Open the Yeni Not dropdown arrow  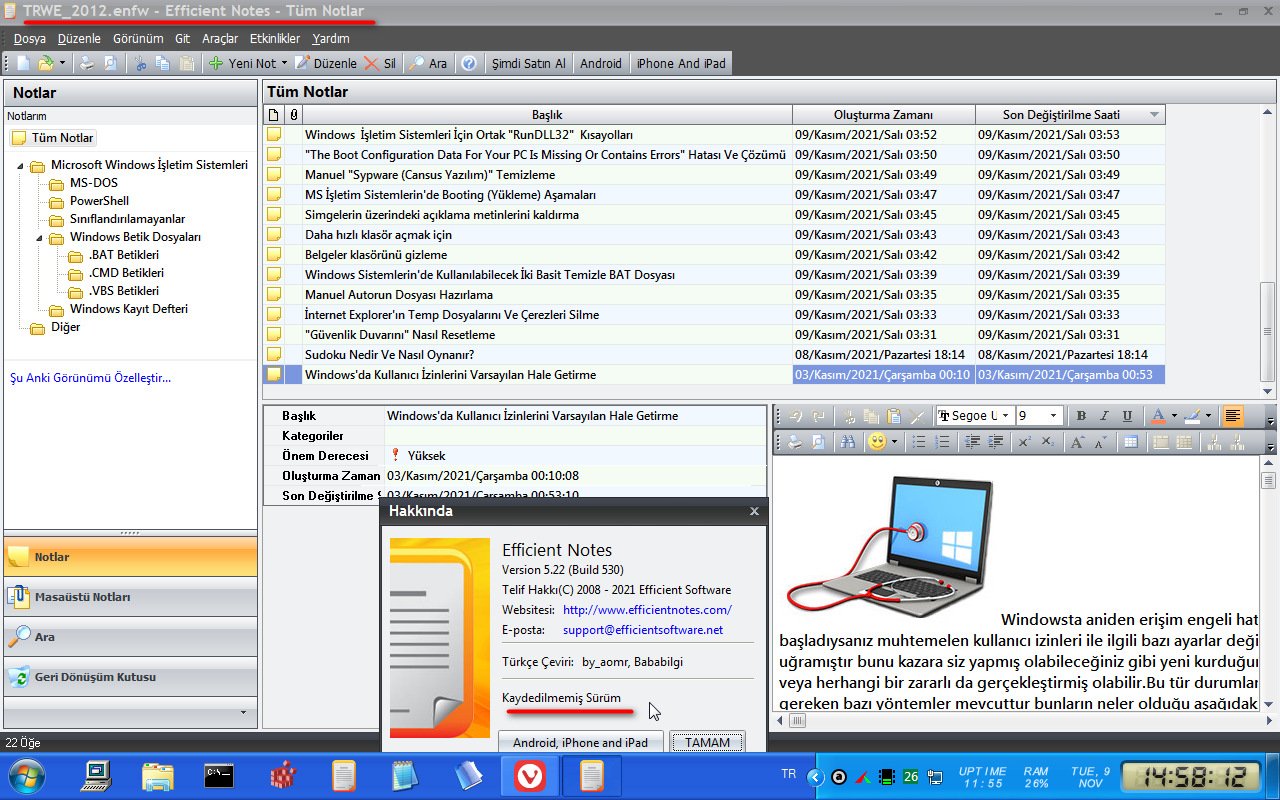(284, 63)
